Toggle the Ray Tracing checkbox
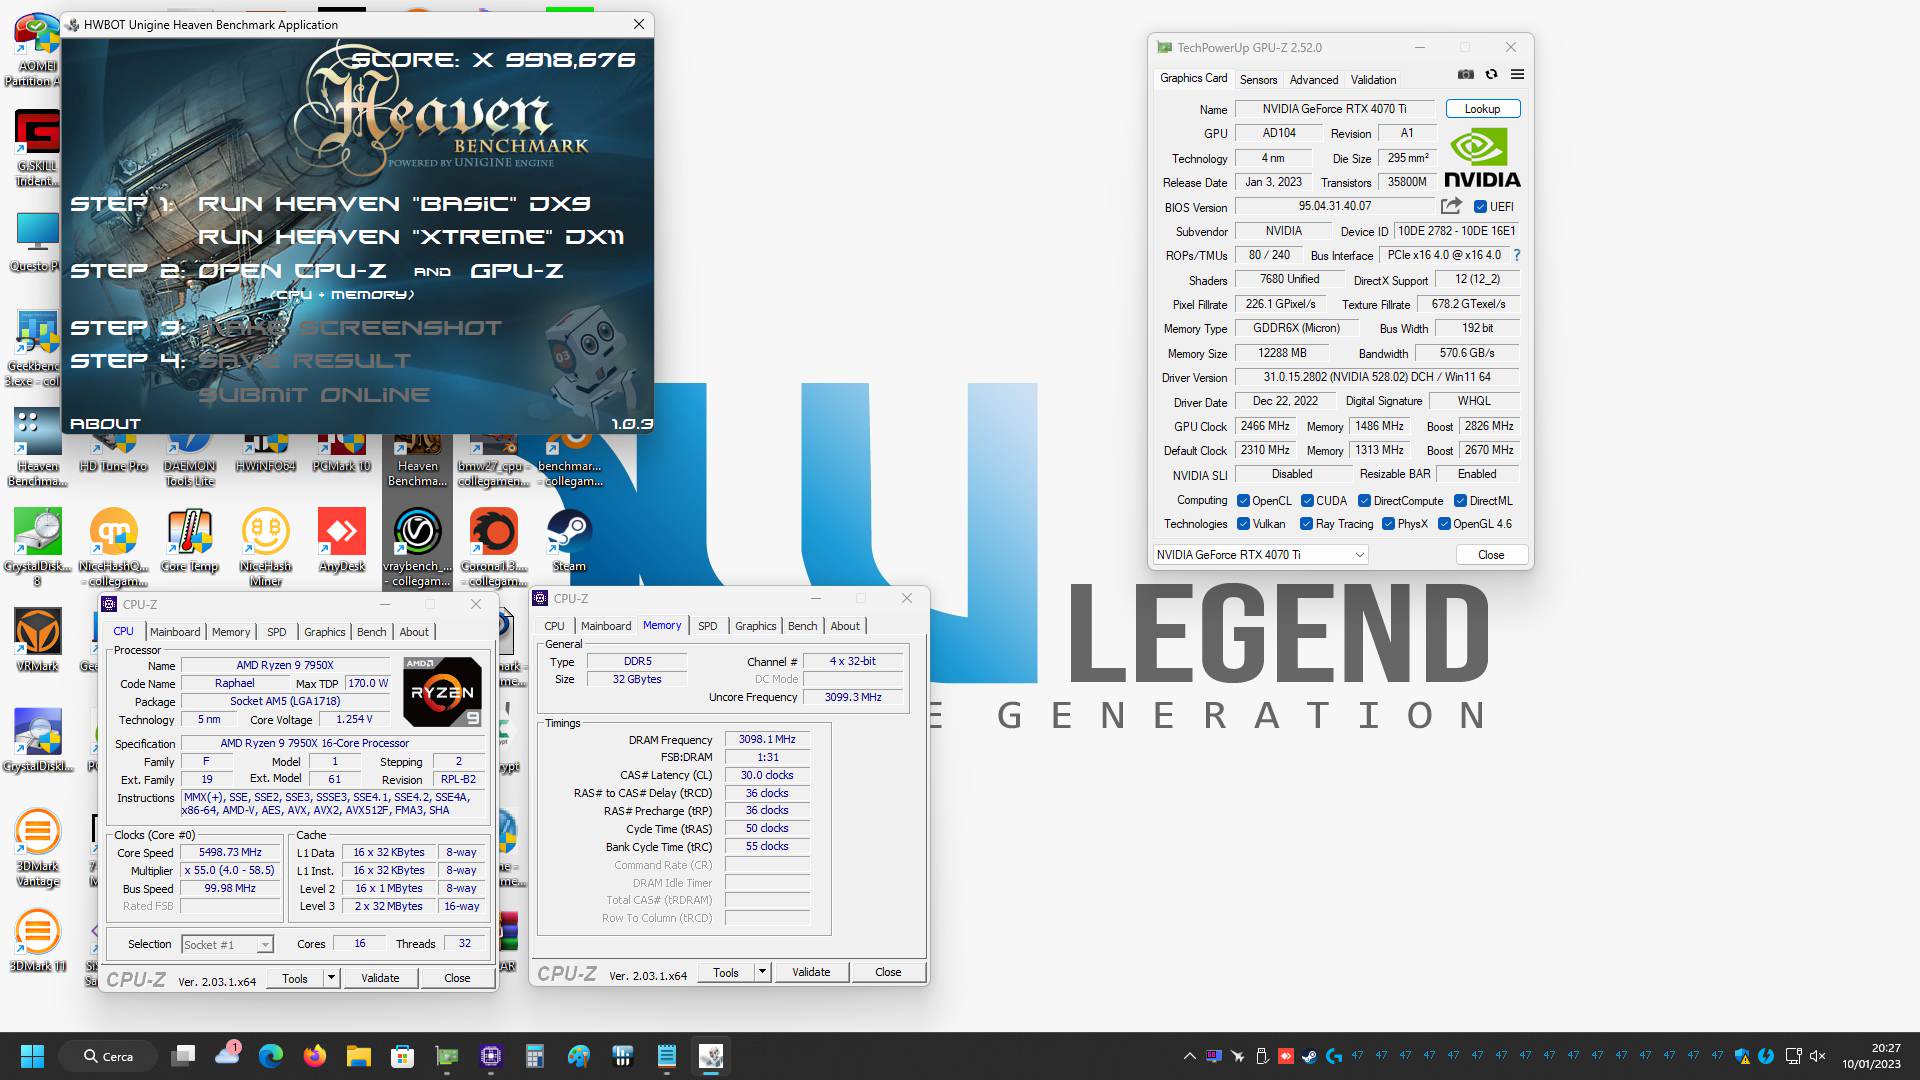The width and height of the screenshot is (1920, 1080). [x=1306, y=524]
